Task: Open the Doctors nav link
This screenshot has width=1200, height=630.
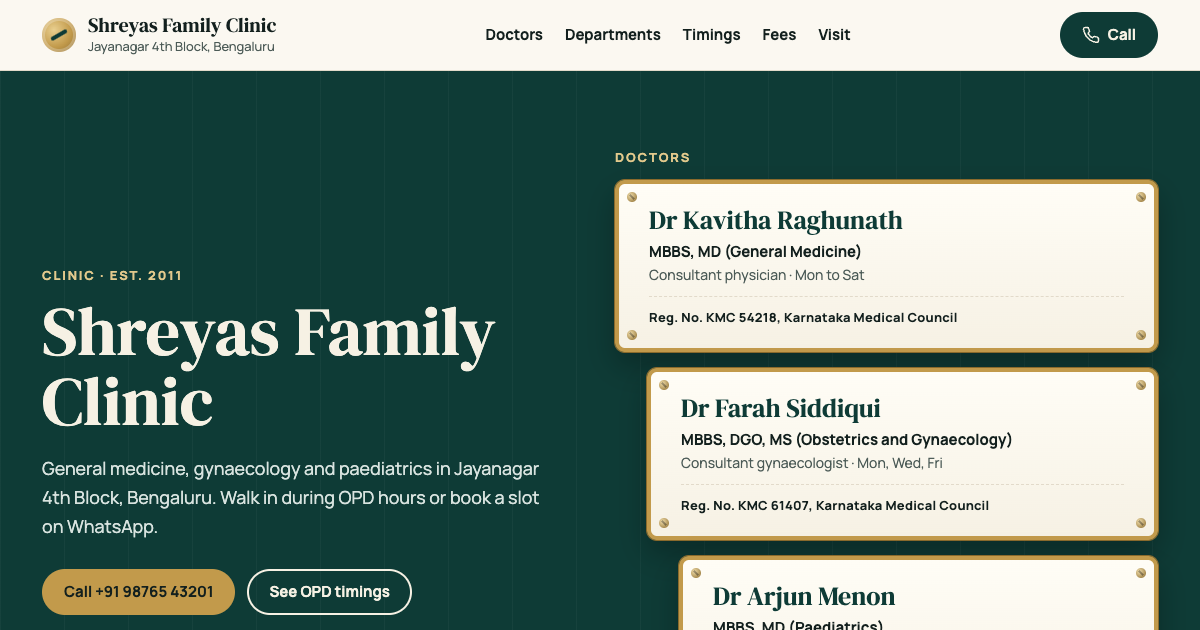Action: click(x=514, y=35)
